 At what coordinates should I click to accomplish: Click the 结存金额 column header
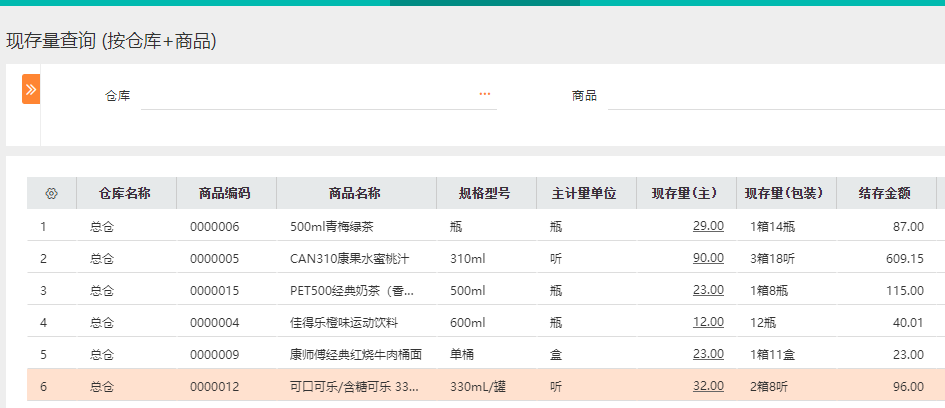tap(885, 193)
